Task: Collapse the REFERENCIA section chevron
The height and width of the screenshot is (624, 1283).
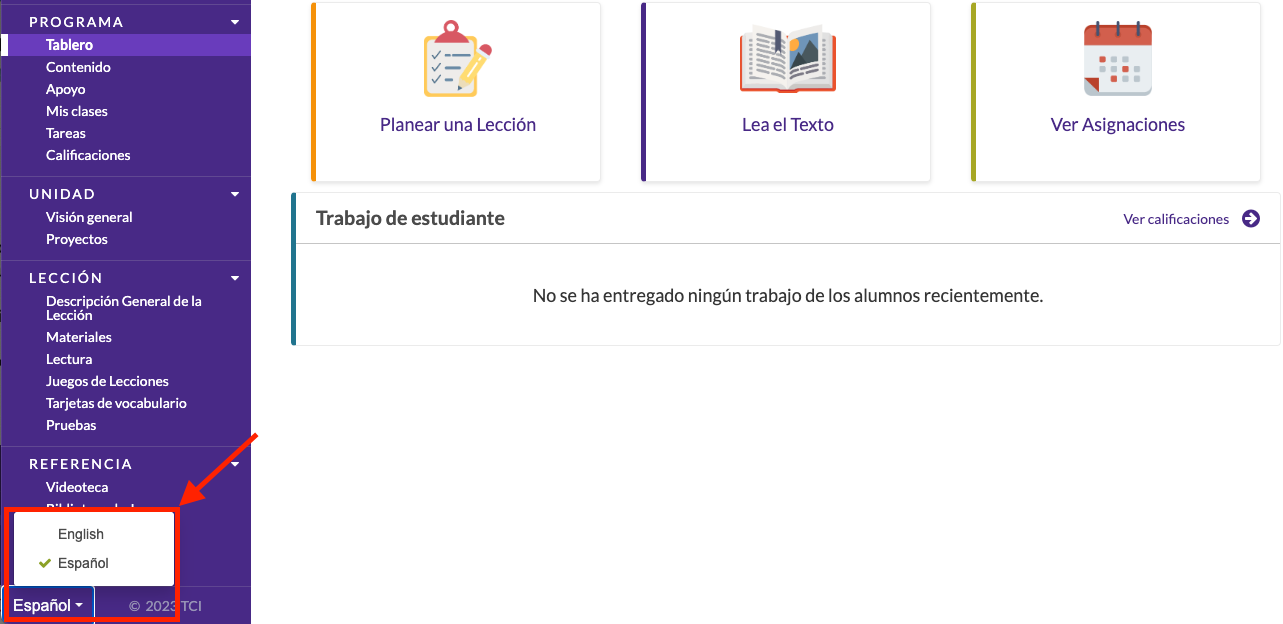Action: [x=234, y=463]
